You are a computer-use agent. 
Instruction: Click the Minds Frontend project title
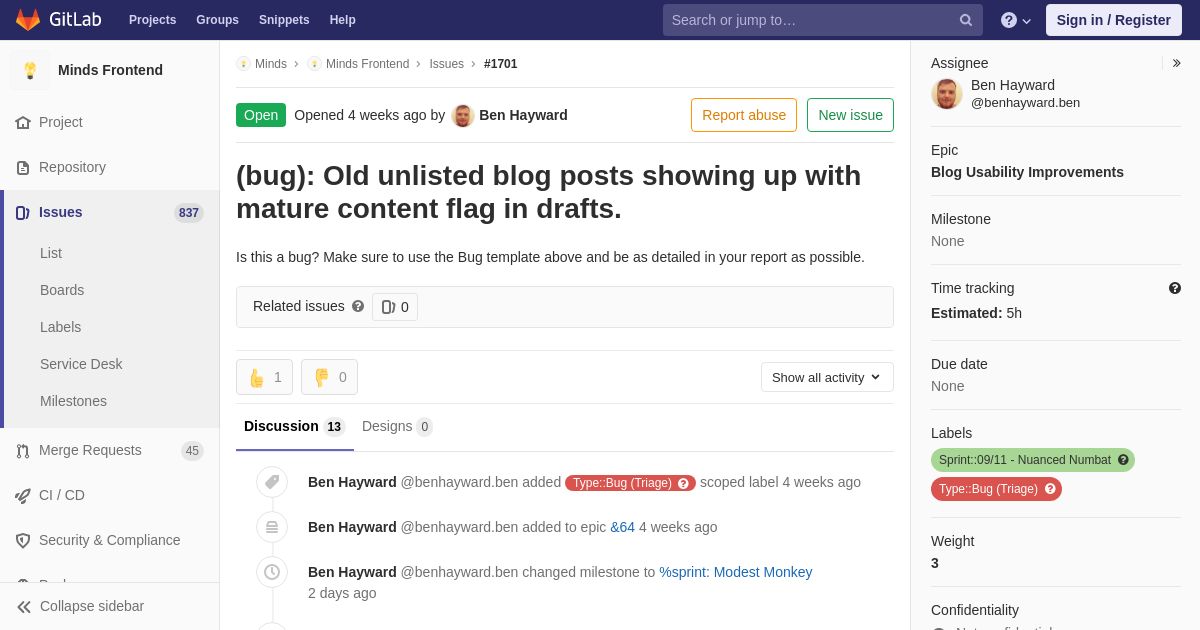(110, 70)
